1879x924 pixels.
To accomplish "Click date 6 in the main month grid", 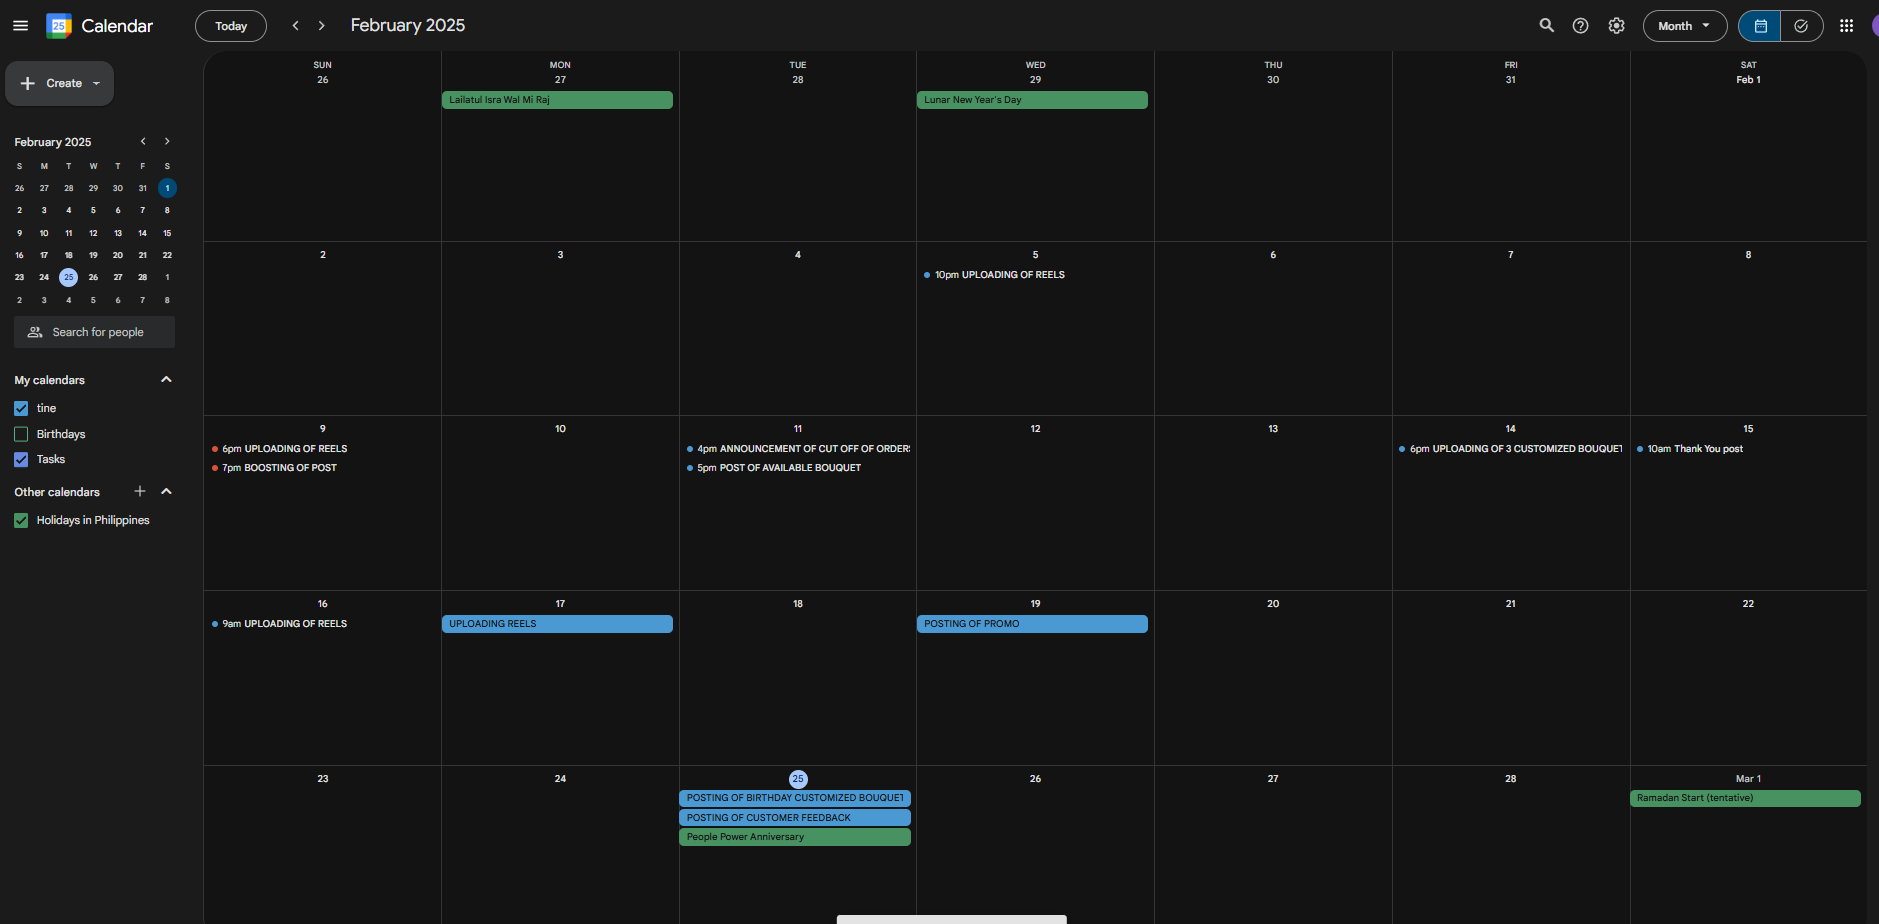I will [1273, 255].
